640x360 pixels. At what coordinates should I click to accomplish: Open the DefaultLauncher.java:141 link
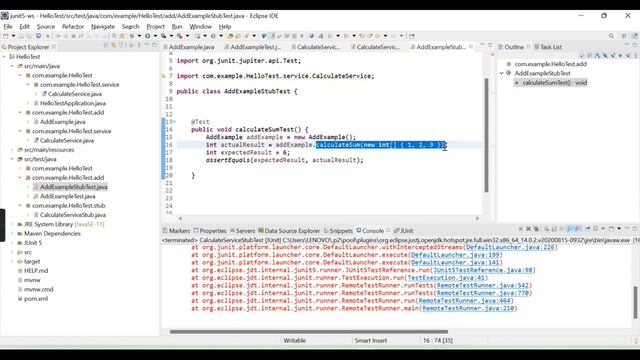pos(455,262)
